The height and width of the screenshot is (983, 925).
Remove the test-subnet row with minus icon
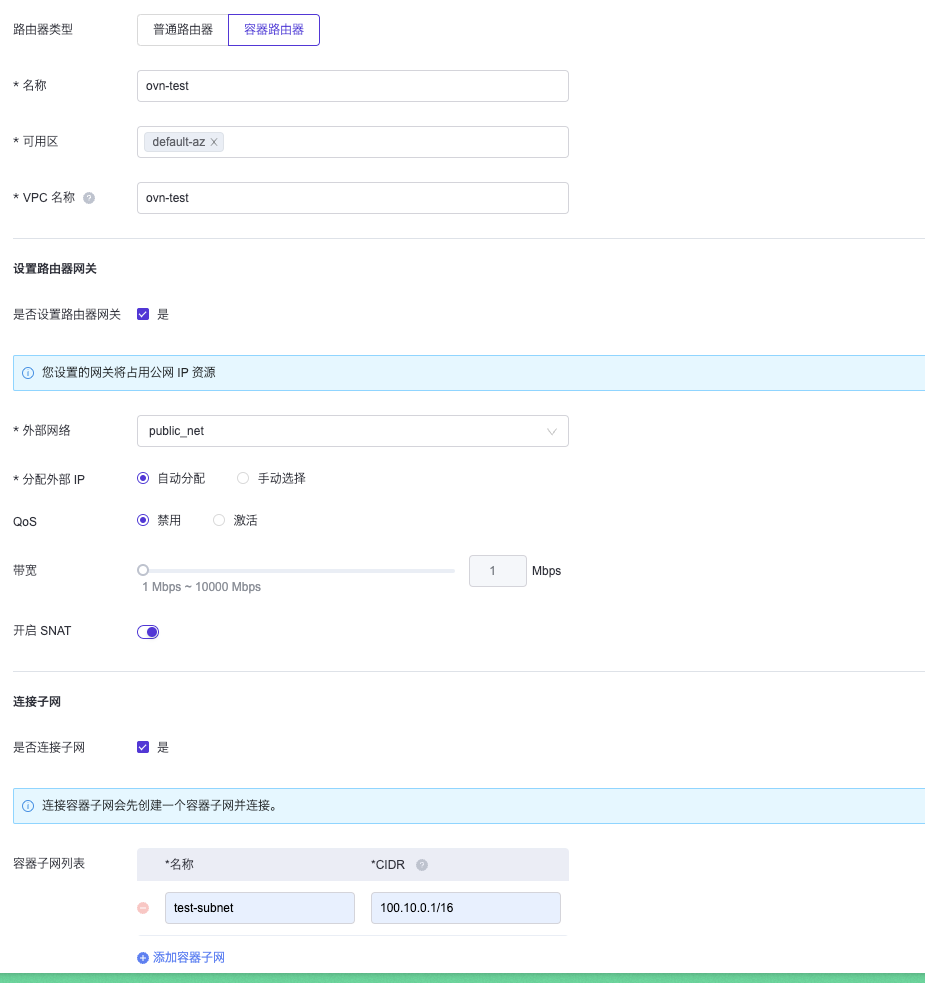pyautogui.click(x=143, y=908)
